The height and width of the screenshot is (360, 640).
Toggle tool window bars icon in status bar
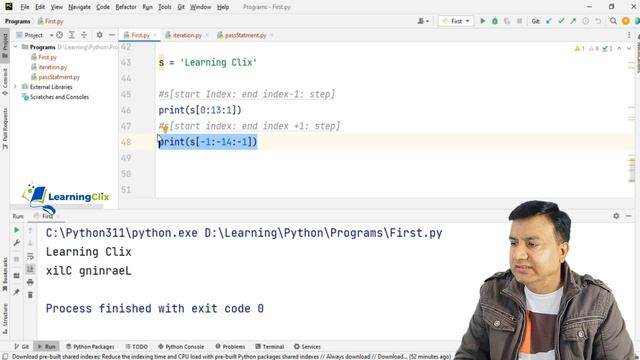pos(5,357)
